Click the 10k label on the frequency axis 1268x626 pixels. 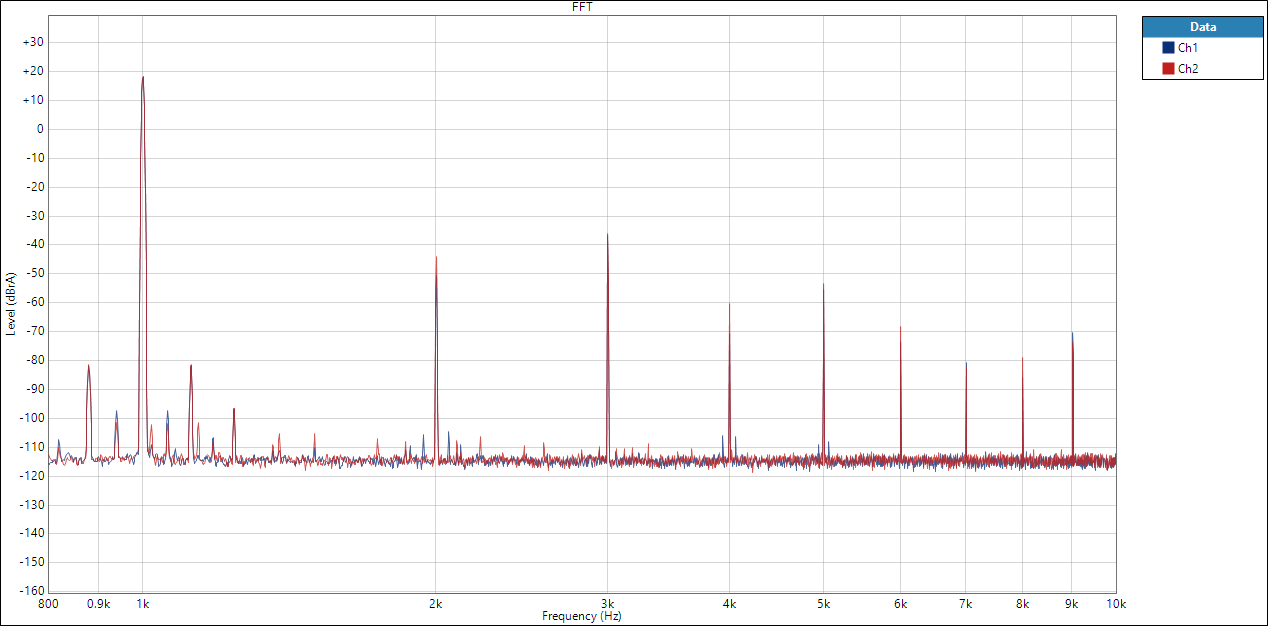1116,604
